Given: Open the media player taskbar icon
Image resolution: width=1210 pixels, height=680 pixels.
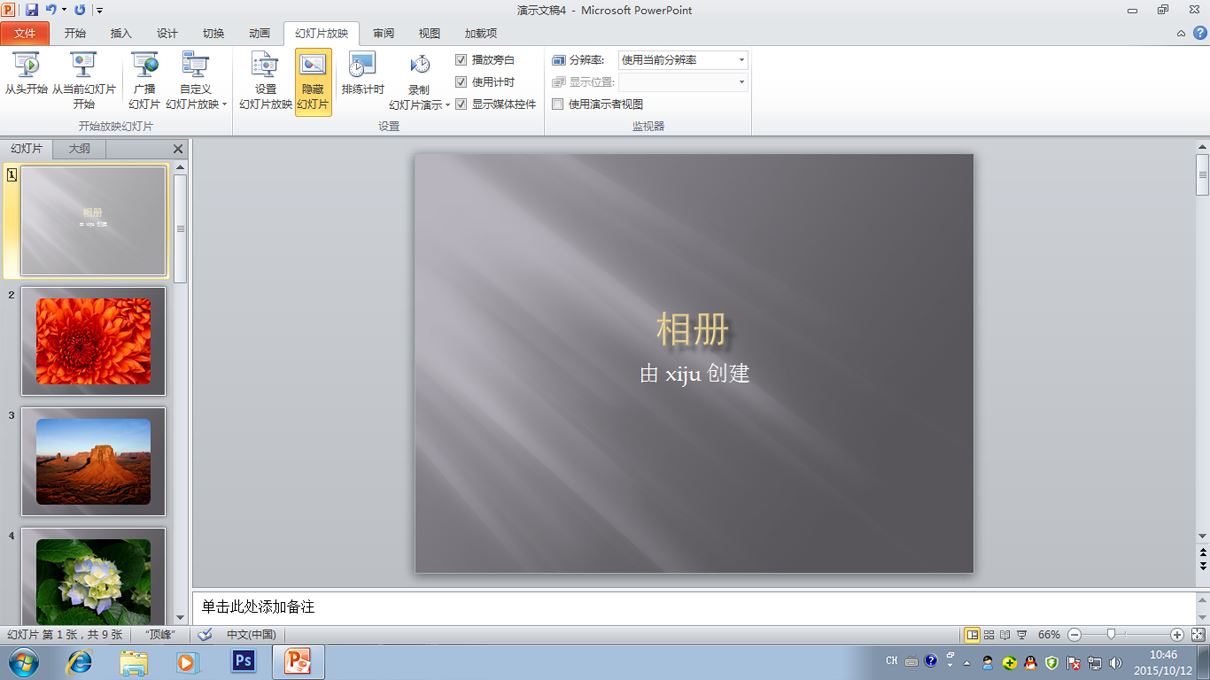Looking at the screenshot, I should pos(187,661).
